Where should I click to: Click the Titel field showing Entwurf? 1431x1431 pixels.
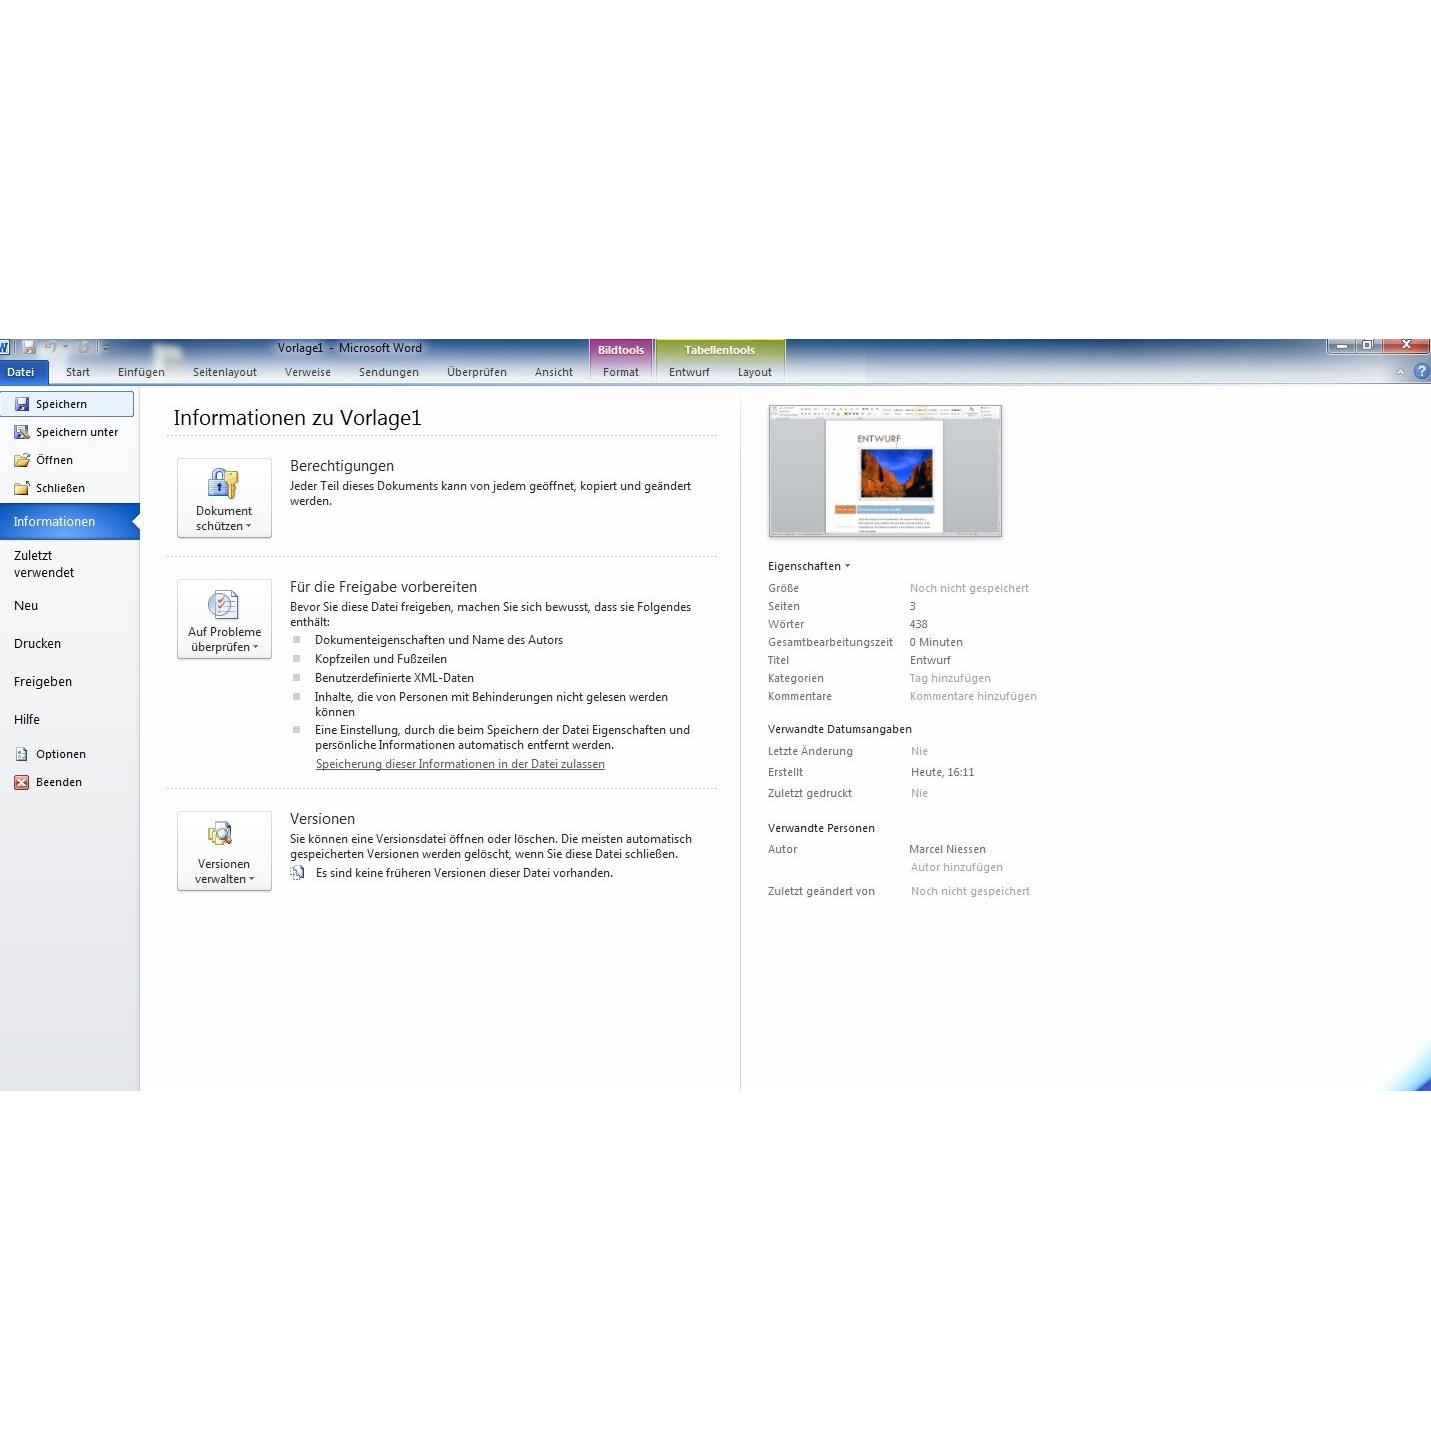[931, 660]
